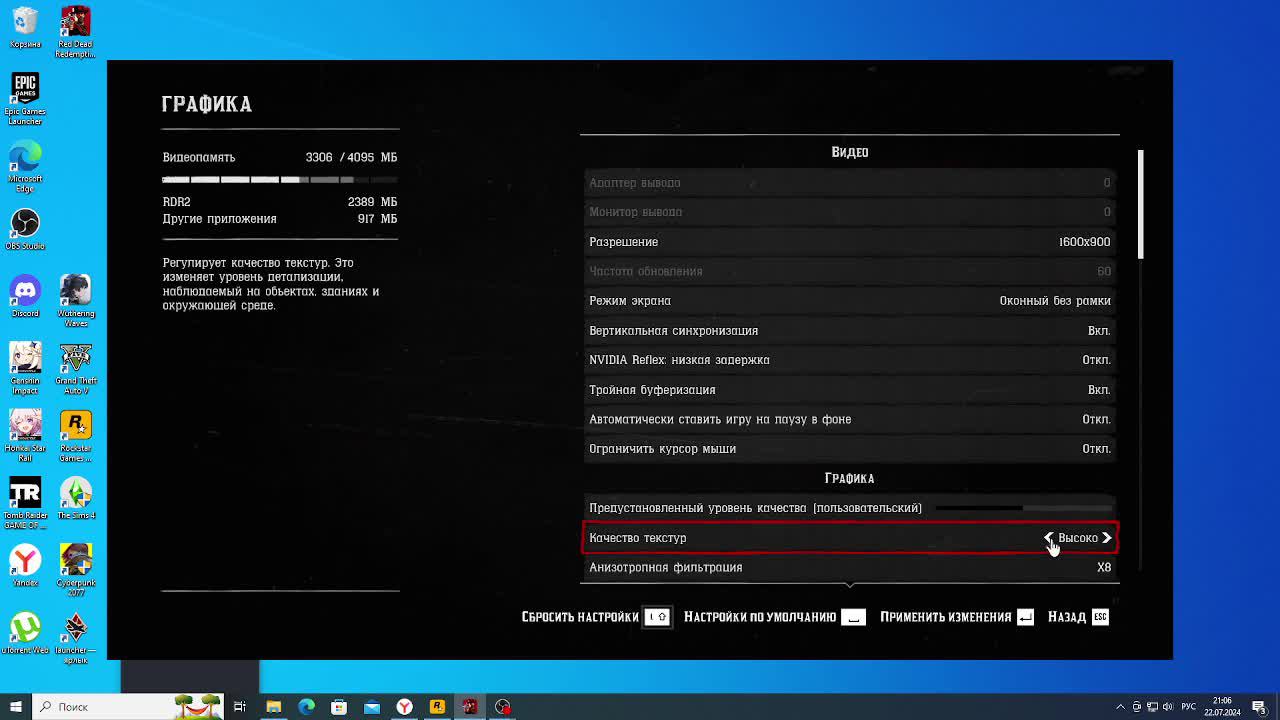Image resolution: width=1280 pixels, height=720 pixels.
Task: Launch Honkai Star Rail desktop shortcut
Action: click(x=25, y=435)
